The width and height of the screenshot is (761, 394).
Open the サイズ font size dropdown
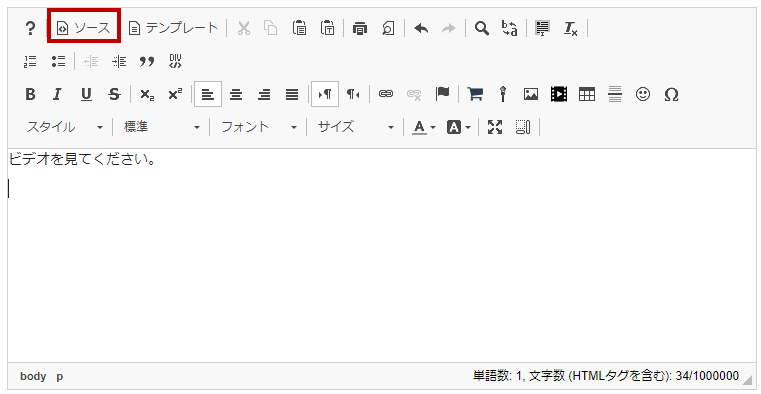pos(355,127)
